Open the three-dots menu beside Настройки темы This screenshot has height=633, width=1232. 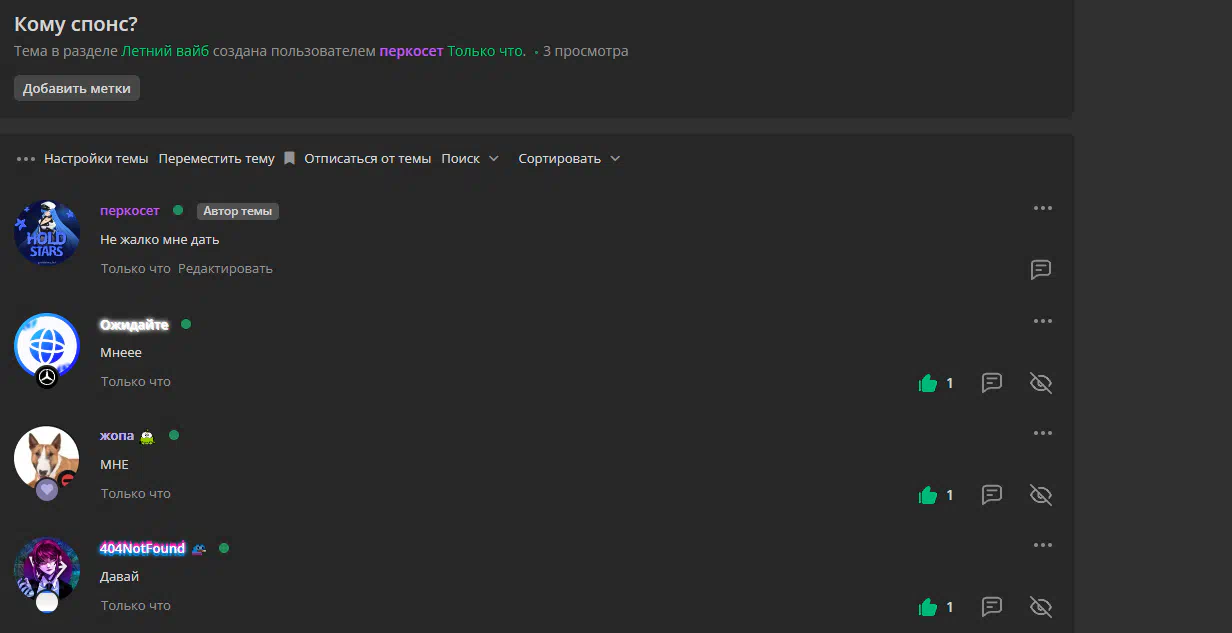(x=26, y=159)
